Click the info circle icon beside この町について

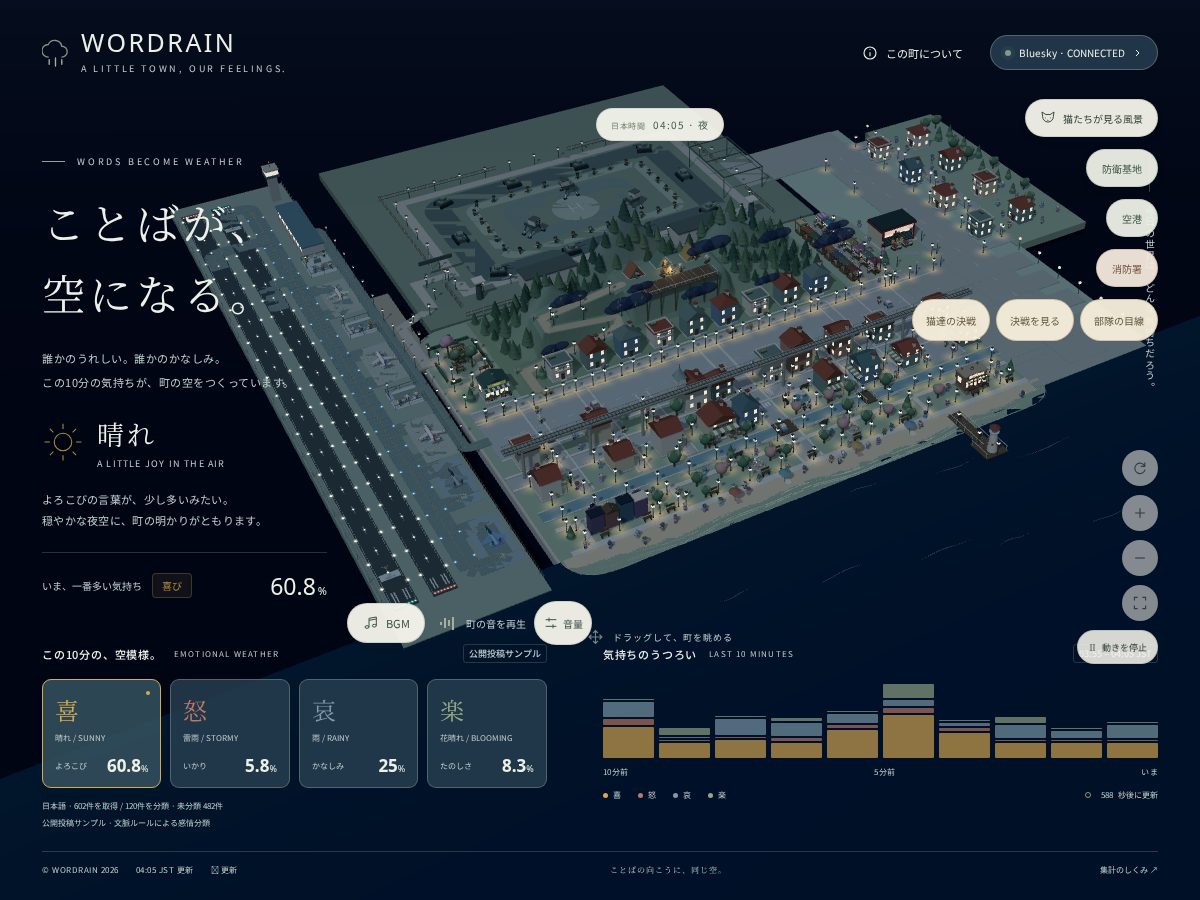coord(870,53)
